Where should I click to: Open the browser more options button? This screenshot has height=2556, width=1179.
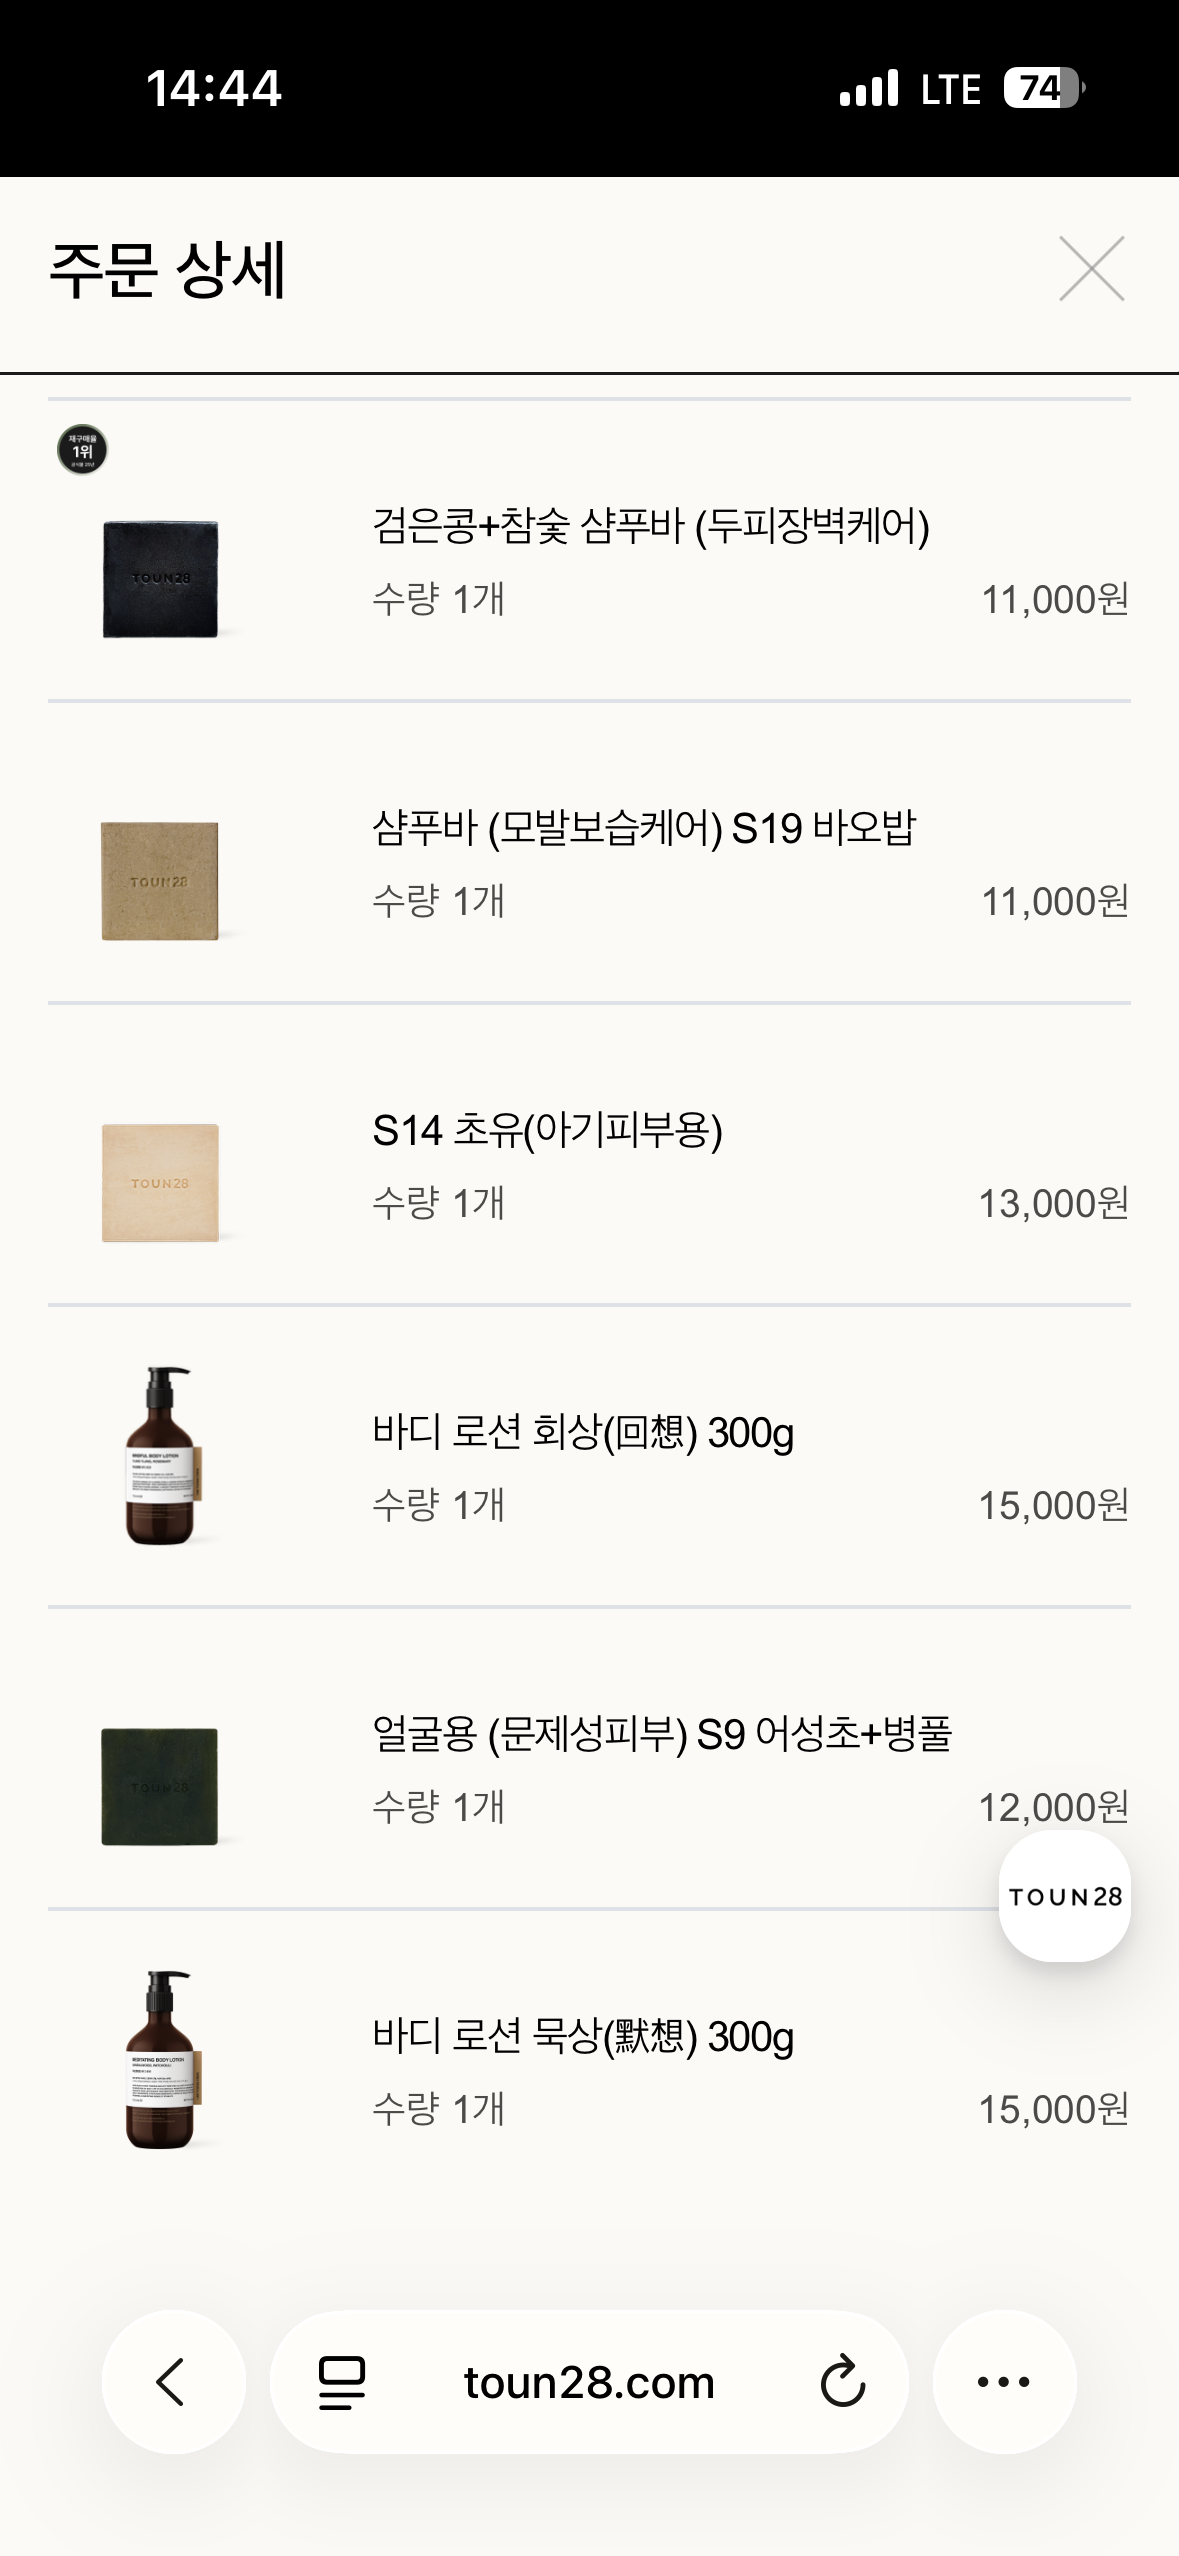pyautogui.click(x=1004, y=2382)
